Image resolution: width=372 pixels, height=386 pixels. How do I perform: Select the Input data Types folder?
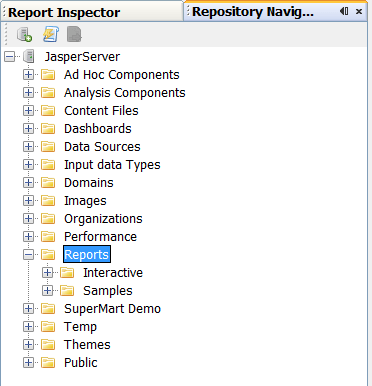(x=112, y=165)
